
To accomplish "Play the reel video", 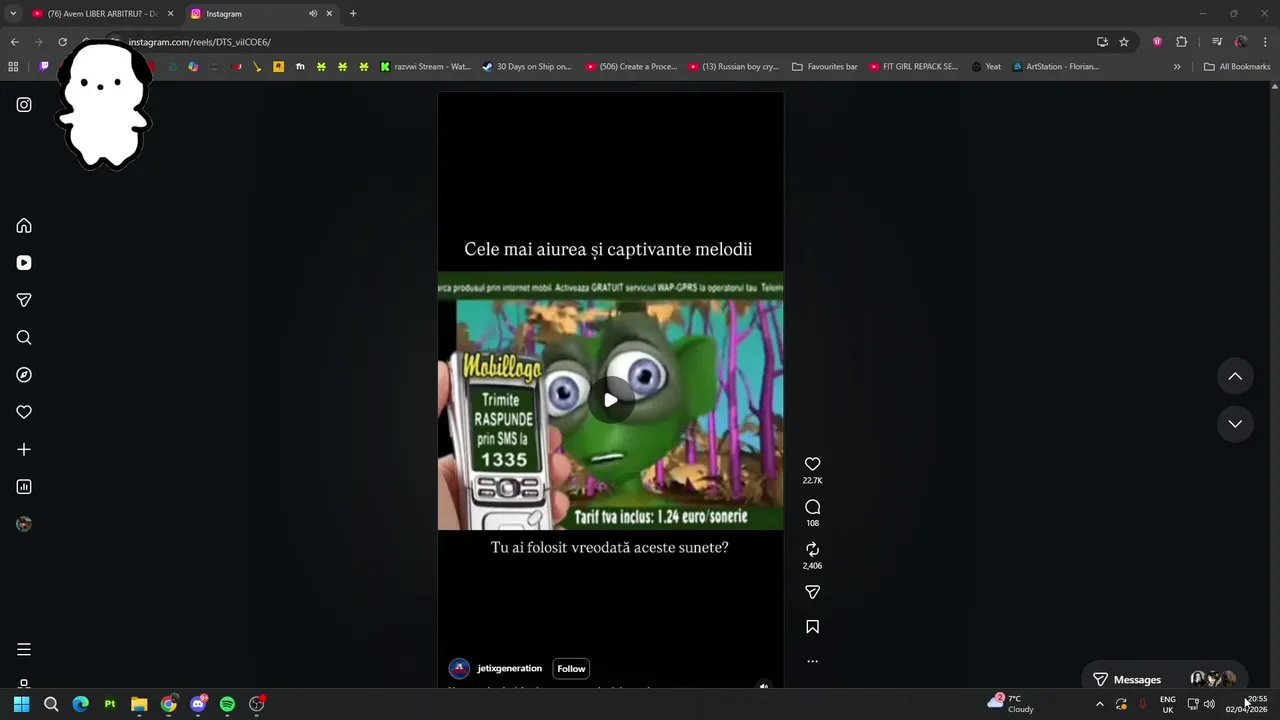I will click(x=610, y=400).
